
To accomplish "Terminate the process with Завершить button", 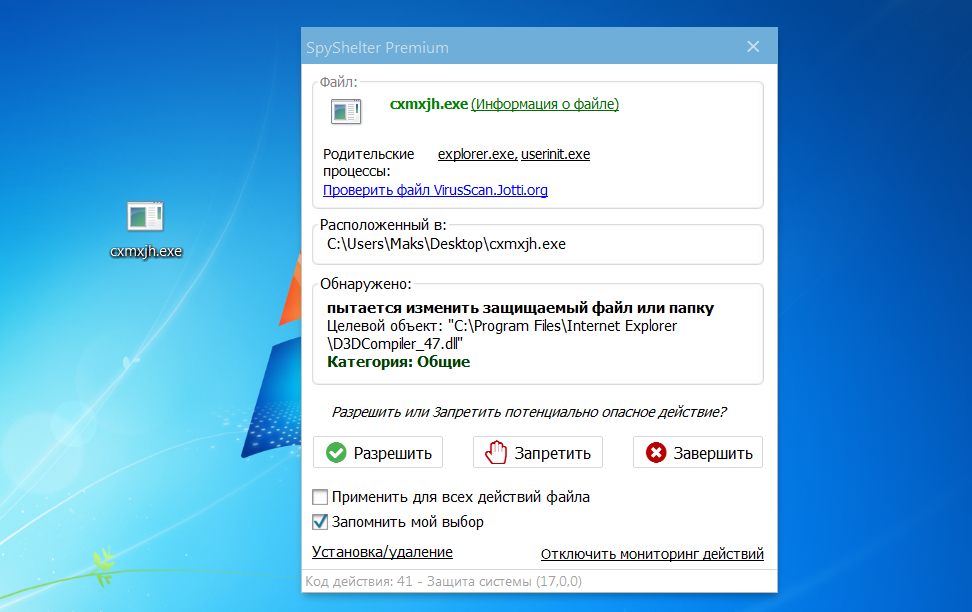I will coord(698,453).
